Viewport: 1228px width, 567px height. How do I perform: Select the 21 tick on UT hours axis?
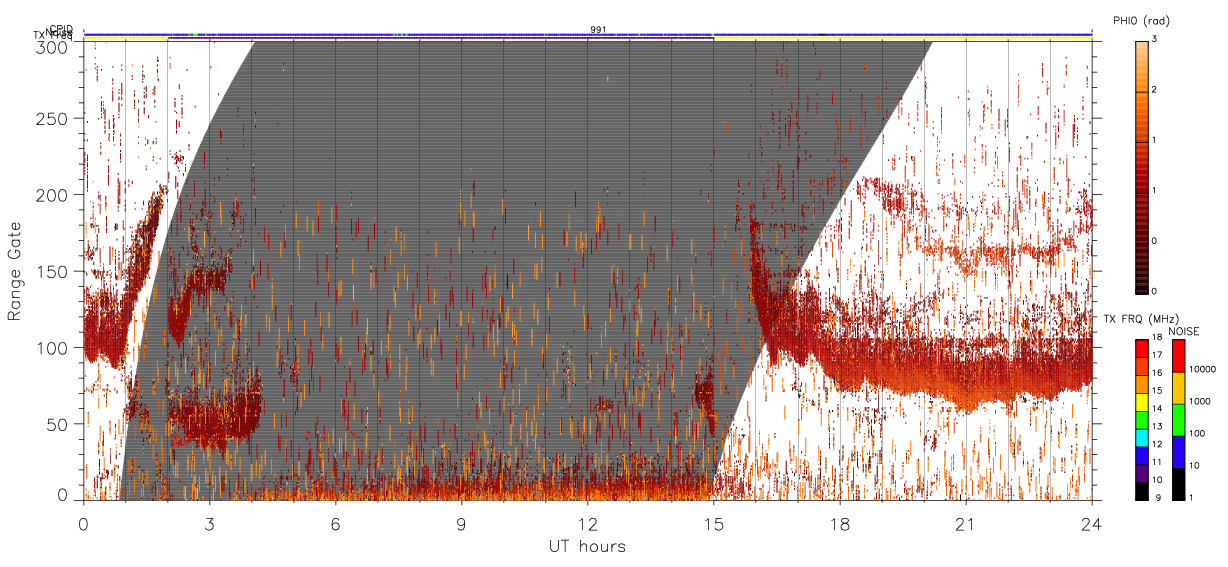pyautogui.click(x=965, y=521)
